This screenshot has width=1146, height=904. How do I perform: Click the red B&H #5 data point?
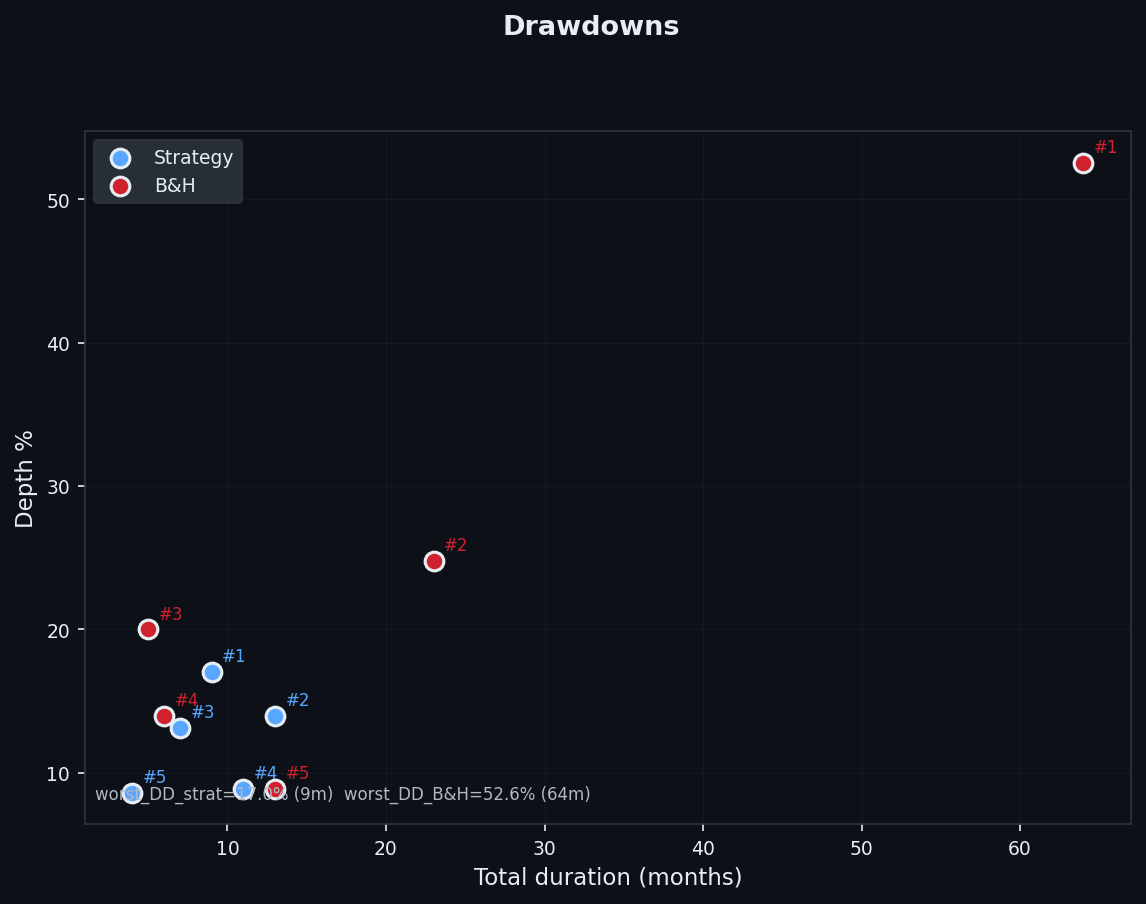coord(275,790)
